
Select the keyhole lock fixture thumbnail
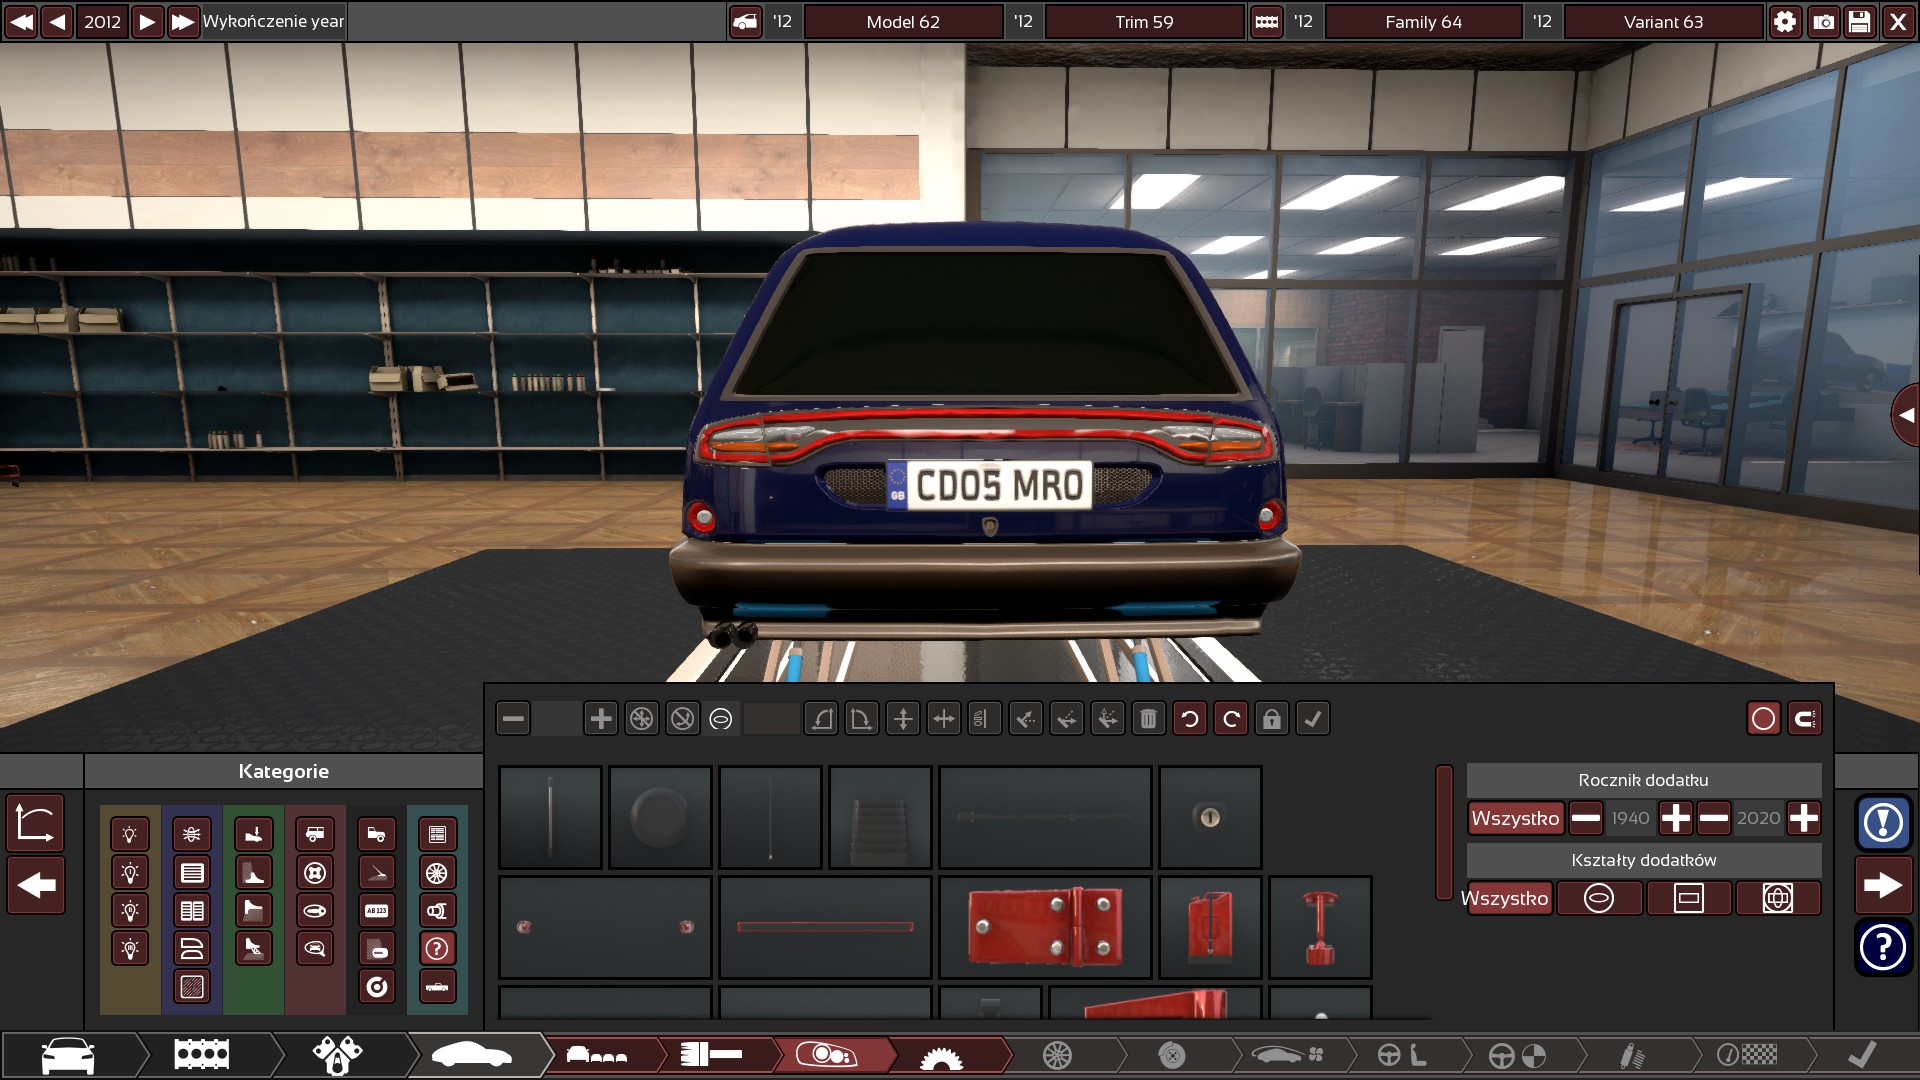[x=1210, y=817]
